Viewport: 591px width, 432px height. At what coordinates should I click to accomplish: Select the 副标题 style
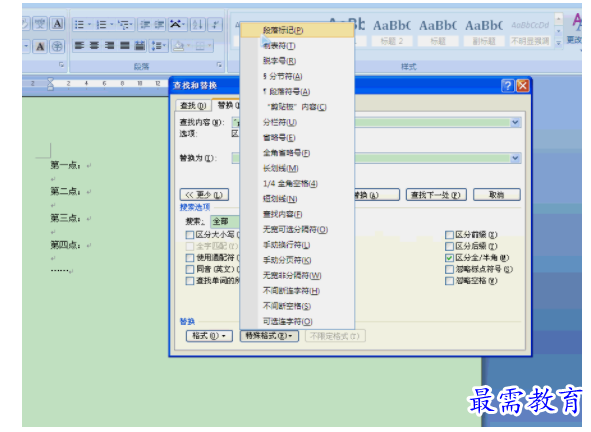click(x=484, y=32)
